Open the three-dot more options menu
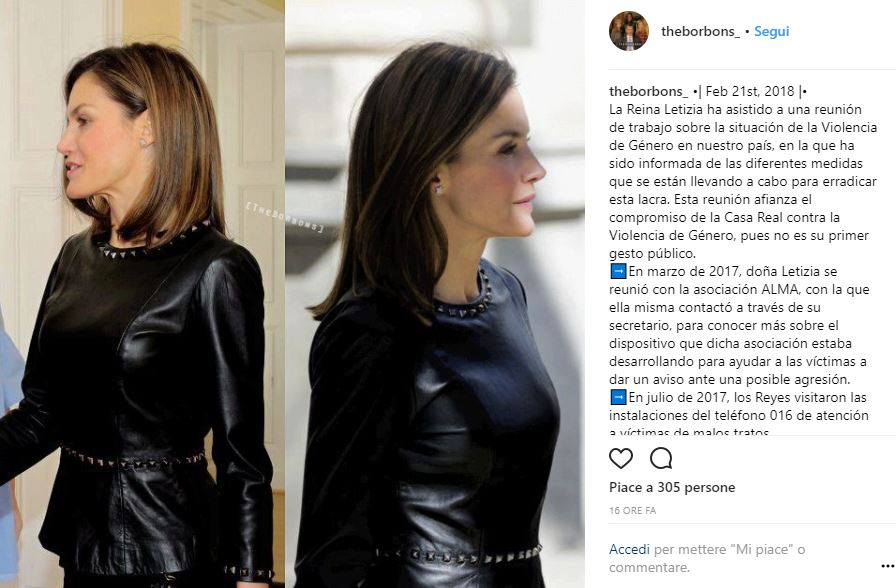 pos(887,566)
